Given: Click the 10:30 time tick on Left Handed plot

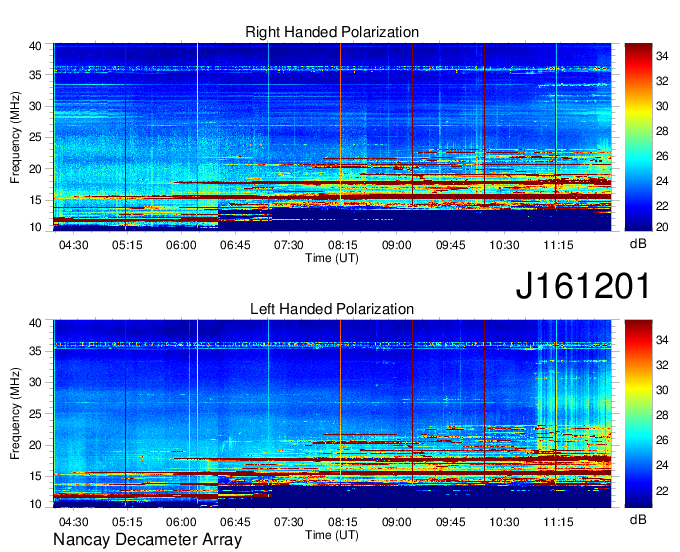Looking at the screenshot, I should point(504,522).
